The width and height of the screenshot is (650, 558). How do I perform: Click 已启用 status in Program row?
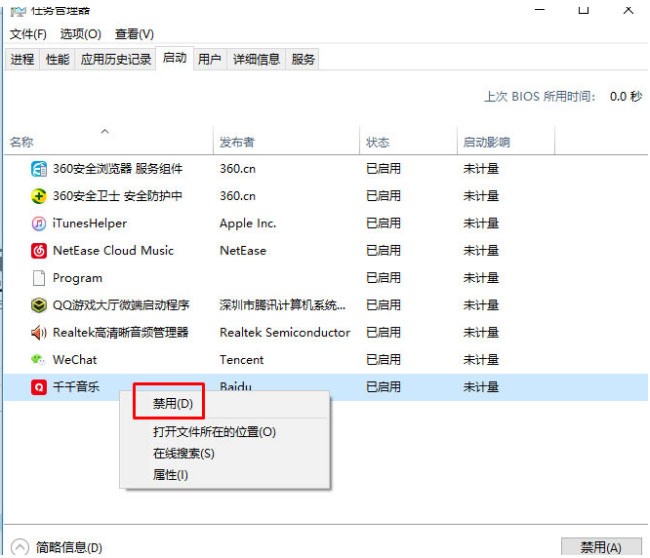[383, 278]
